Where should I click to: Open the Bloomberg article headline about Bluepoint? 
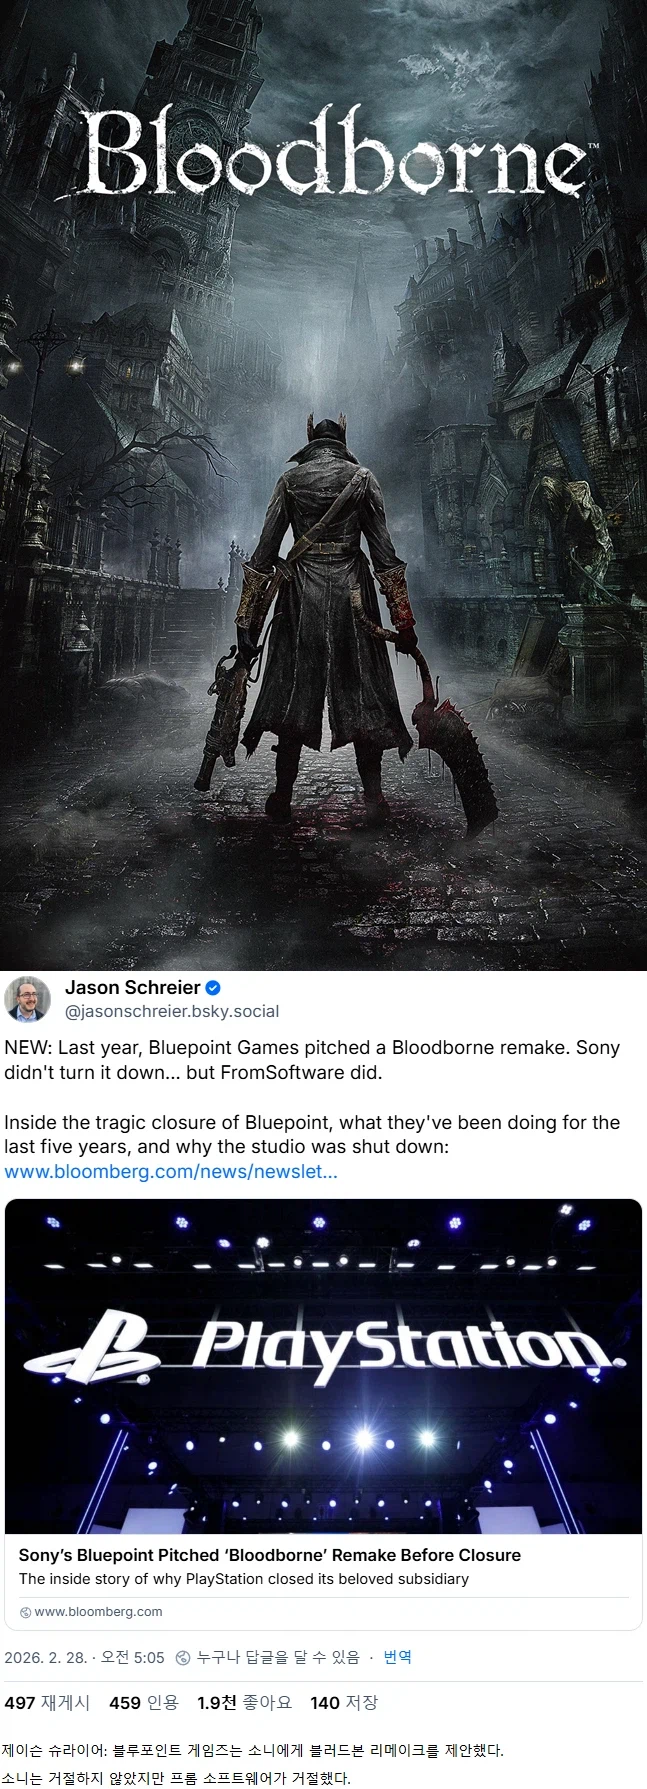[270, 1555]
